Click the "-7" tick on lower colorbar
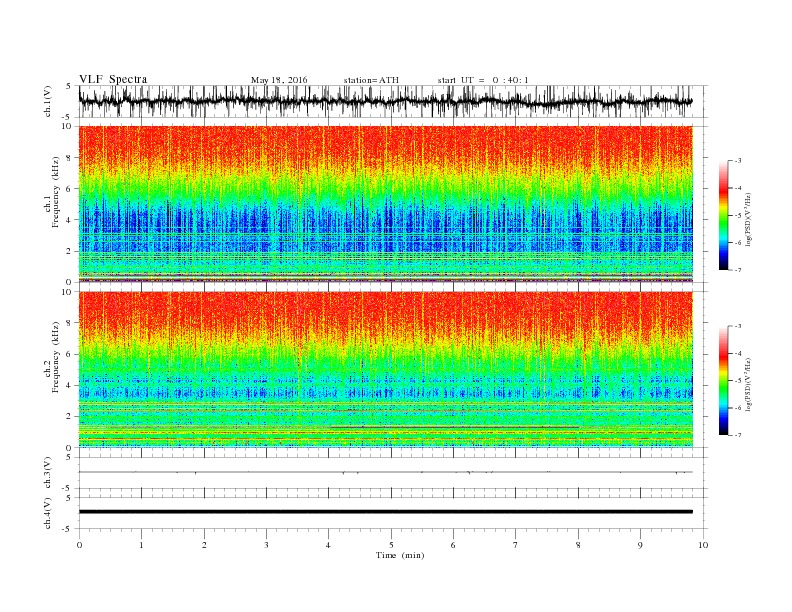 click(738, 435)
